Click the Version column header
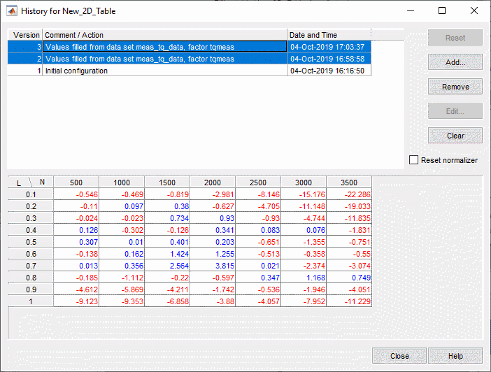The width and height of the screenshot is (491, 372). coord(26,35)
